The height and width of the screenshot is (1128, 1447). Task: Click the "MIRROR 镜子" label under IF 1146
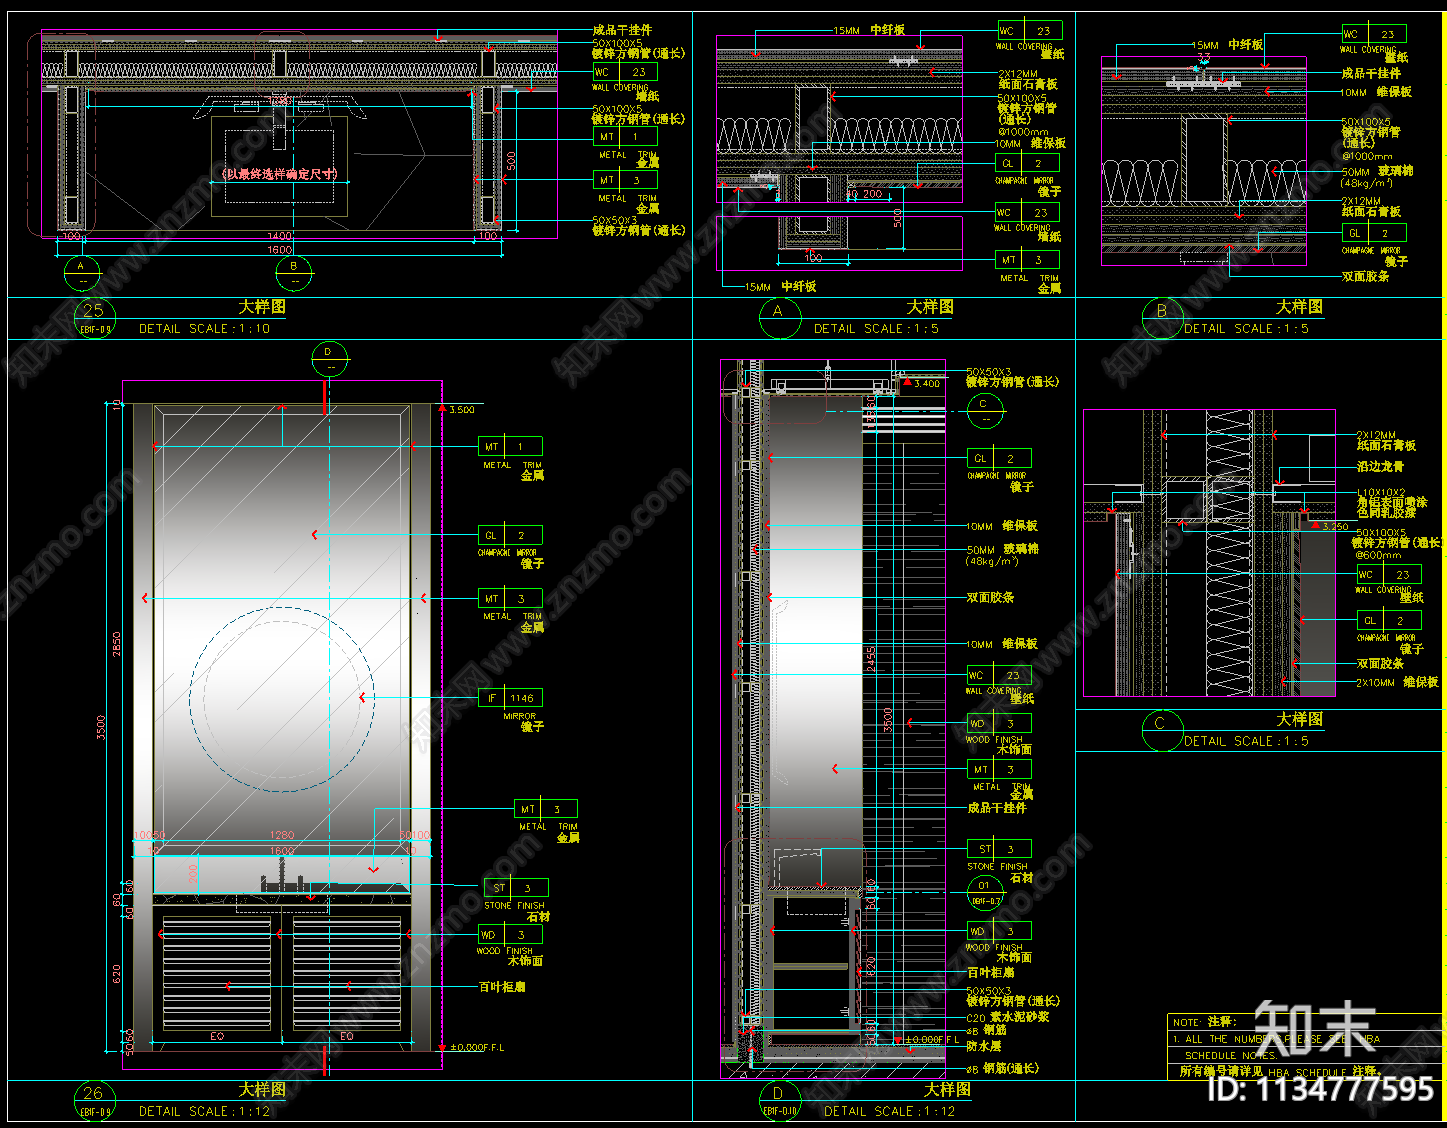pos(524,721)
